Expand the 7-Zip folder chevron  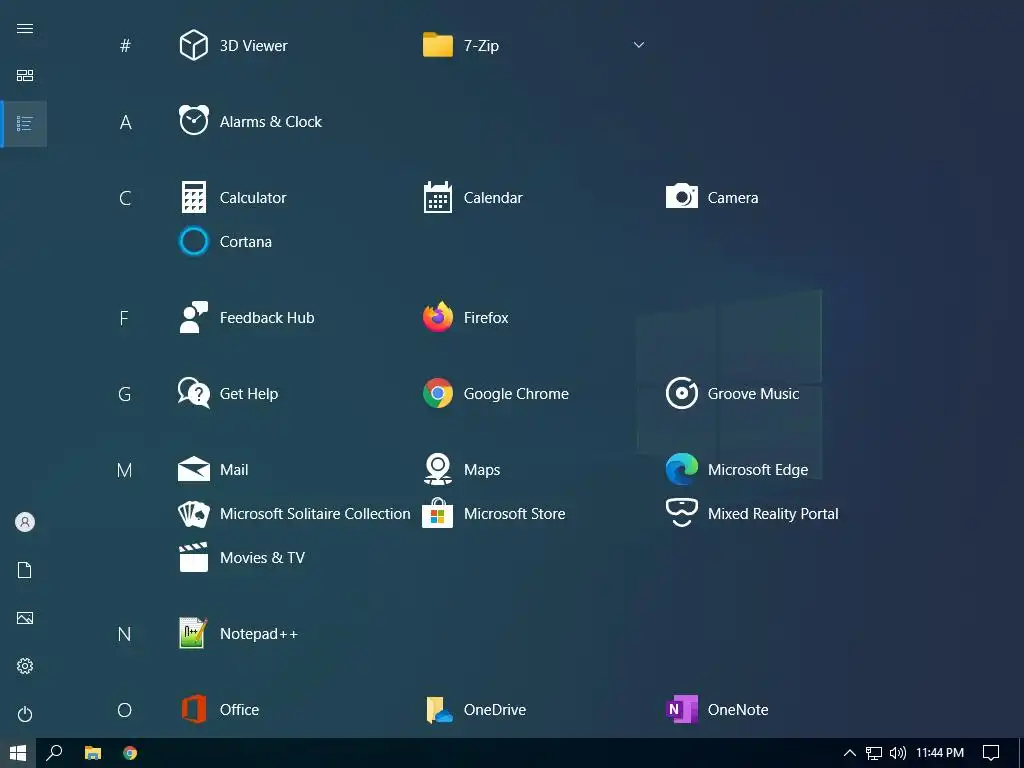[639, 45]
